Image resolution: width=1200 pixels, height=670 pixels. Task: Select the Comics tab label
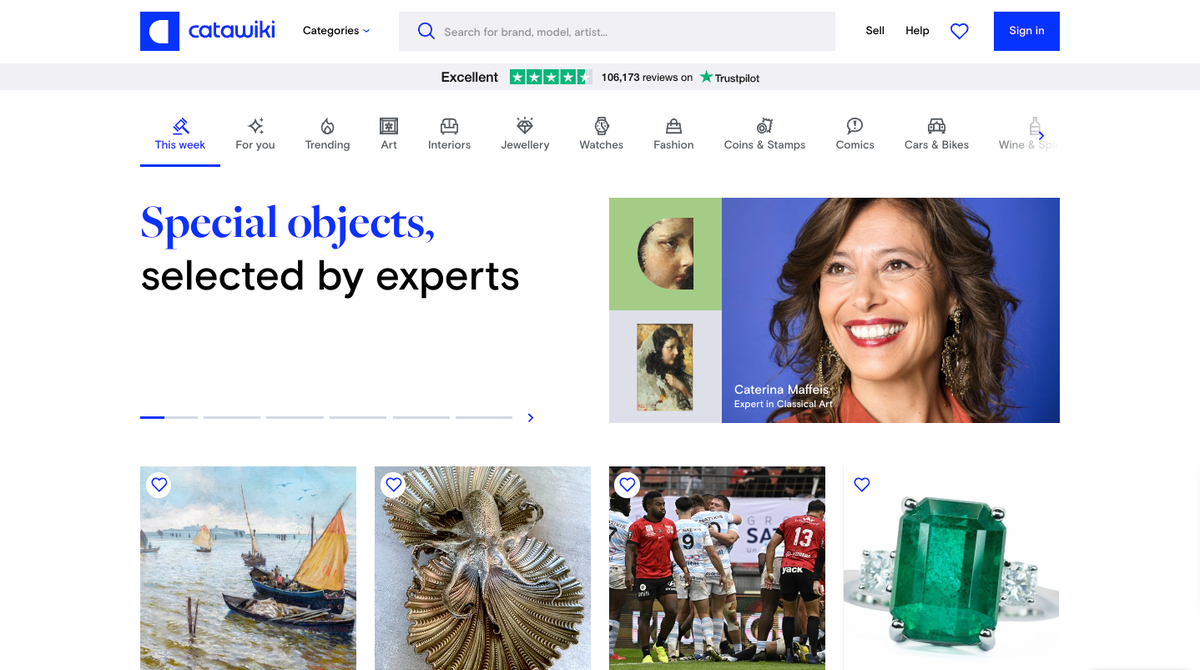[x=855, y=145]
